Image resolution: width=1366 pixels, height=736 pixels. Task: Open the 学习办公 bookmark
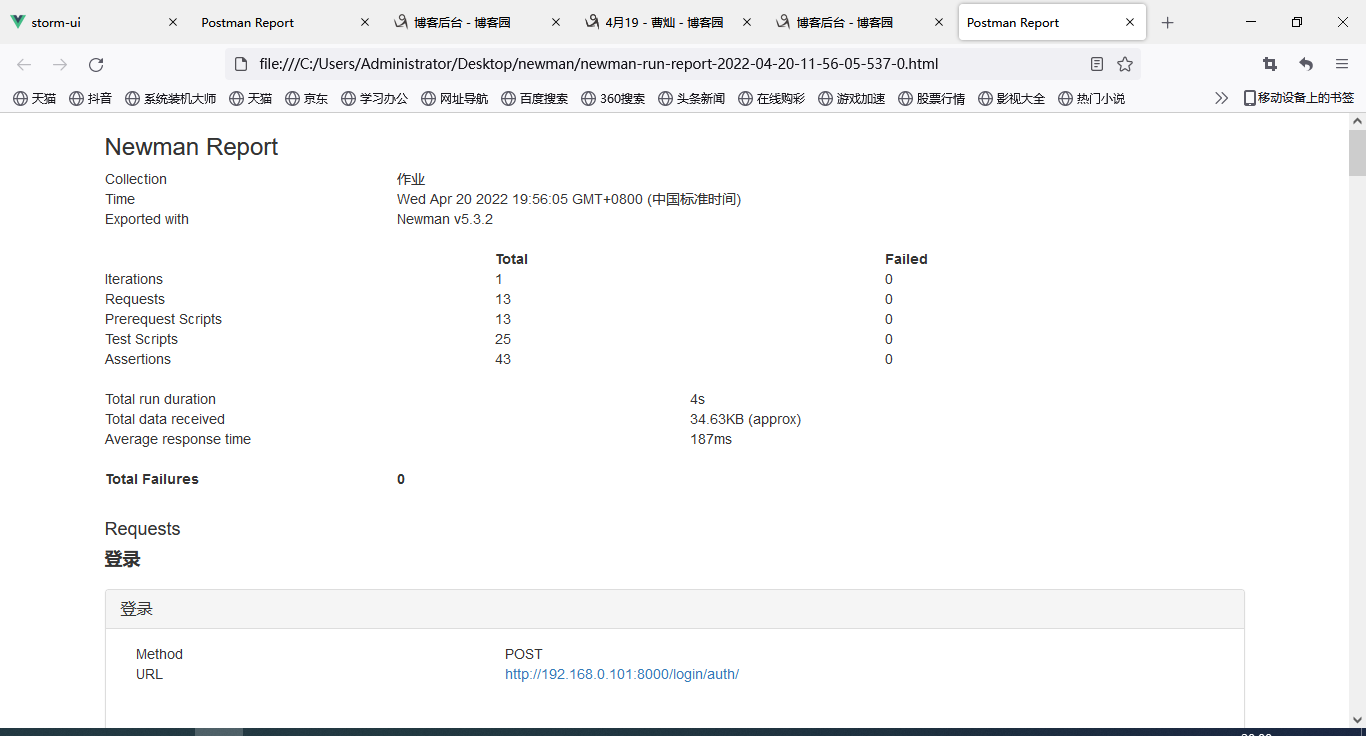(374, 98)
